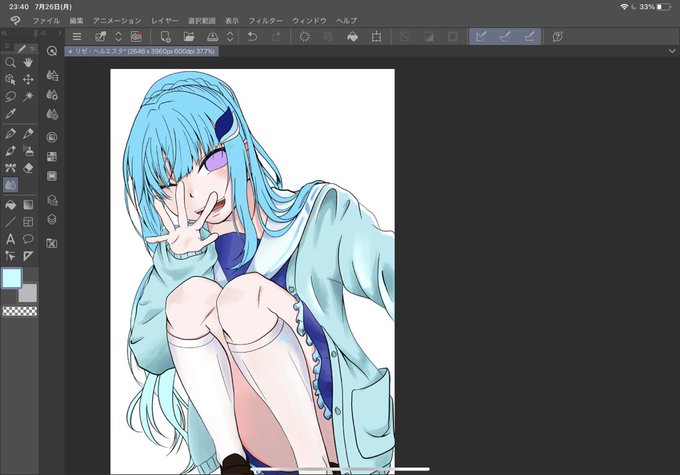
Task: Open the Layer Property palette icon
Action: [52, 200]
